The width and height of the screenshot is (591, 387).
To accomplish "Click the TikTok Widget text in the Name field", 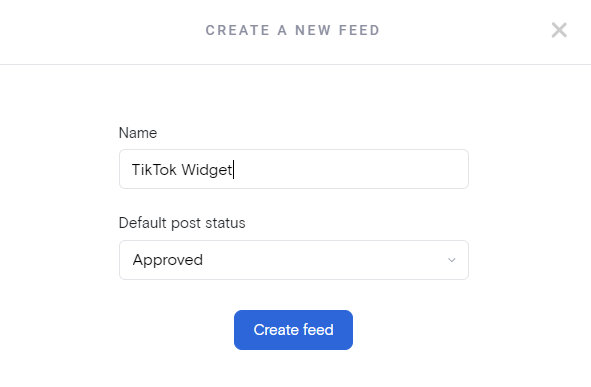I will pos(182,170).
